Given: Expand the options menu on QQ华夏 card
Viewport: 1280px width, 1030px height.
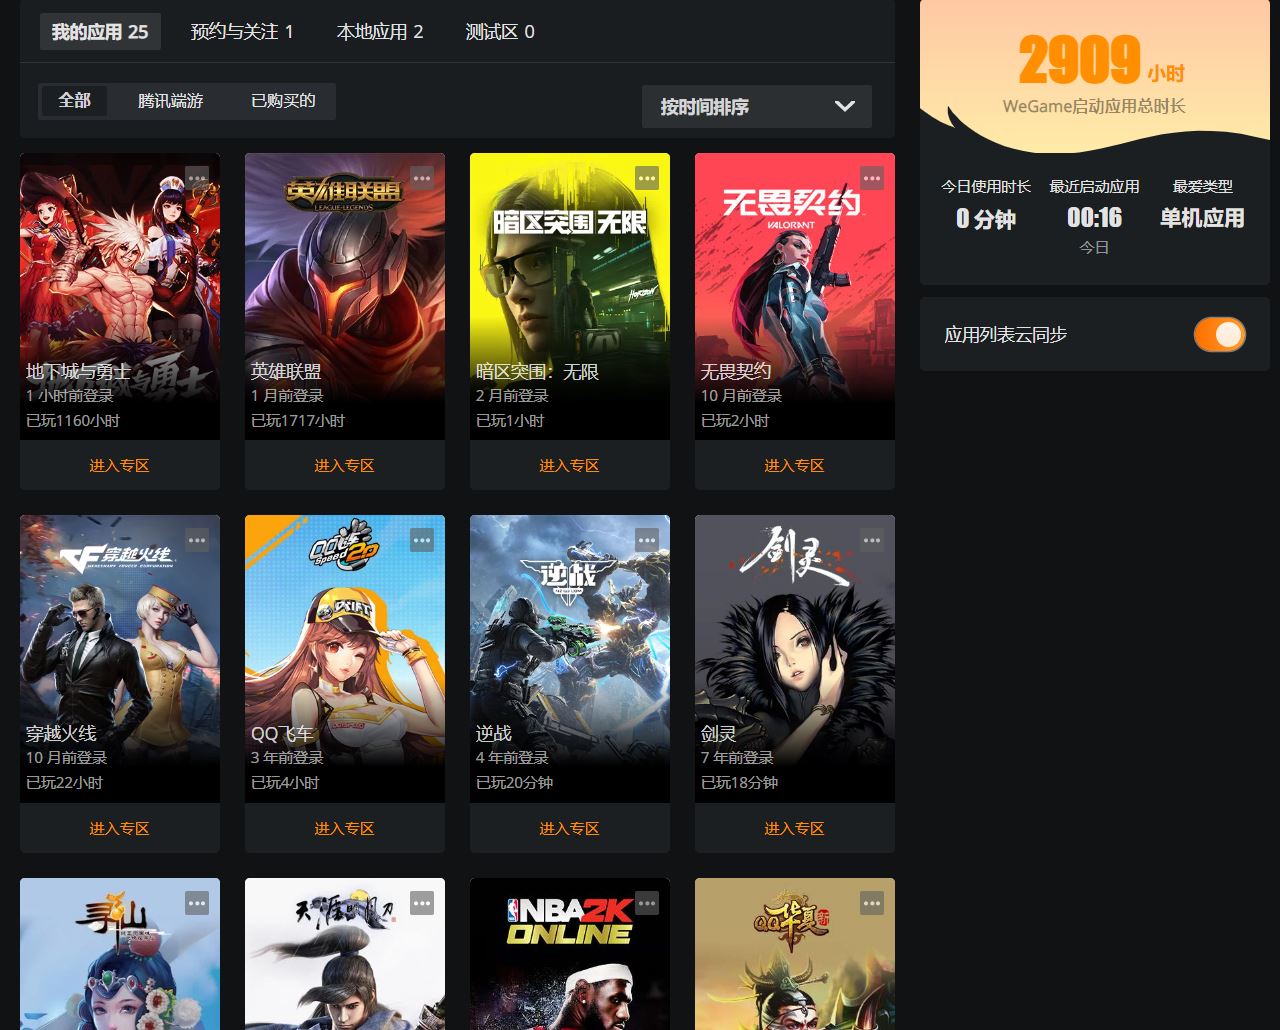Looking at the screenshot, I should pyautogui.click(x=872, y=903).
